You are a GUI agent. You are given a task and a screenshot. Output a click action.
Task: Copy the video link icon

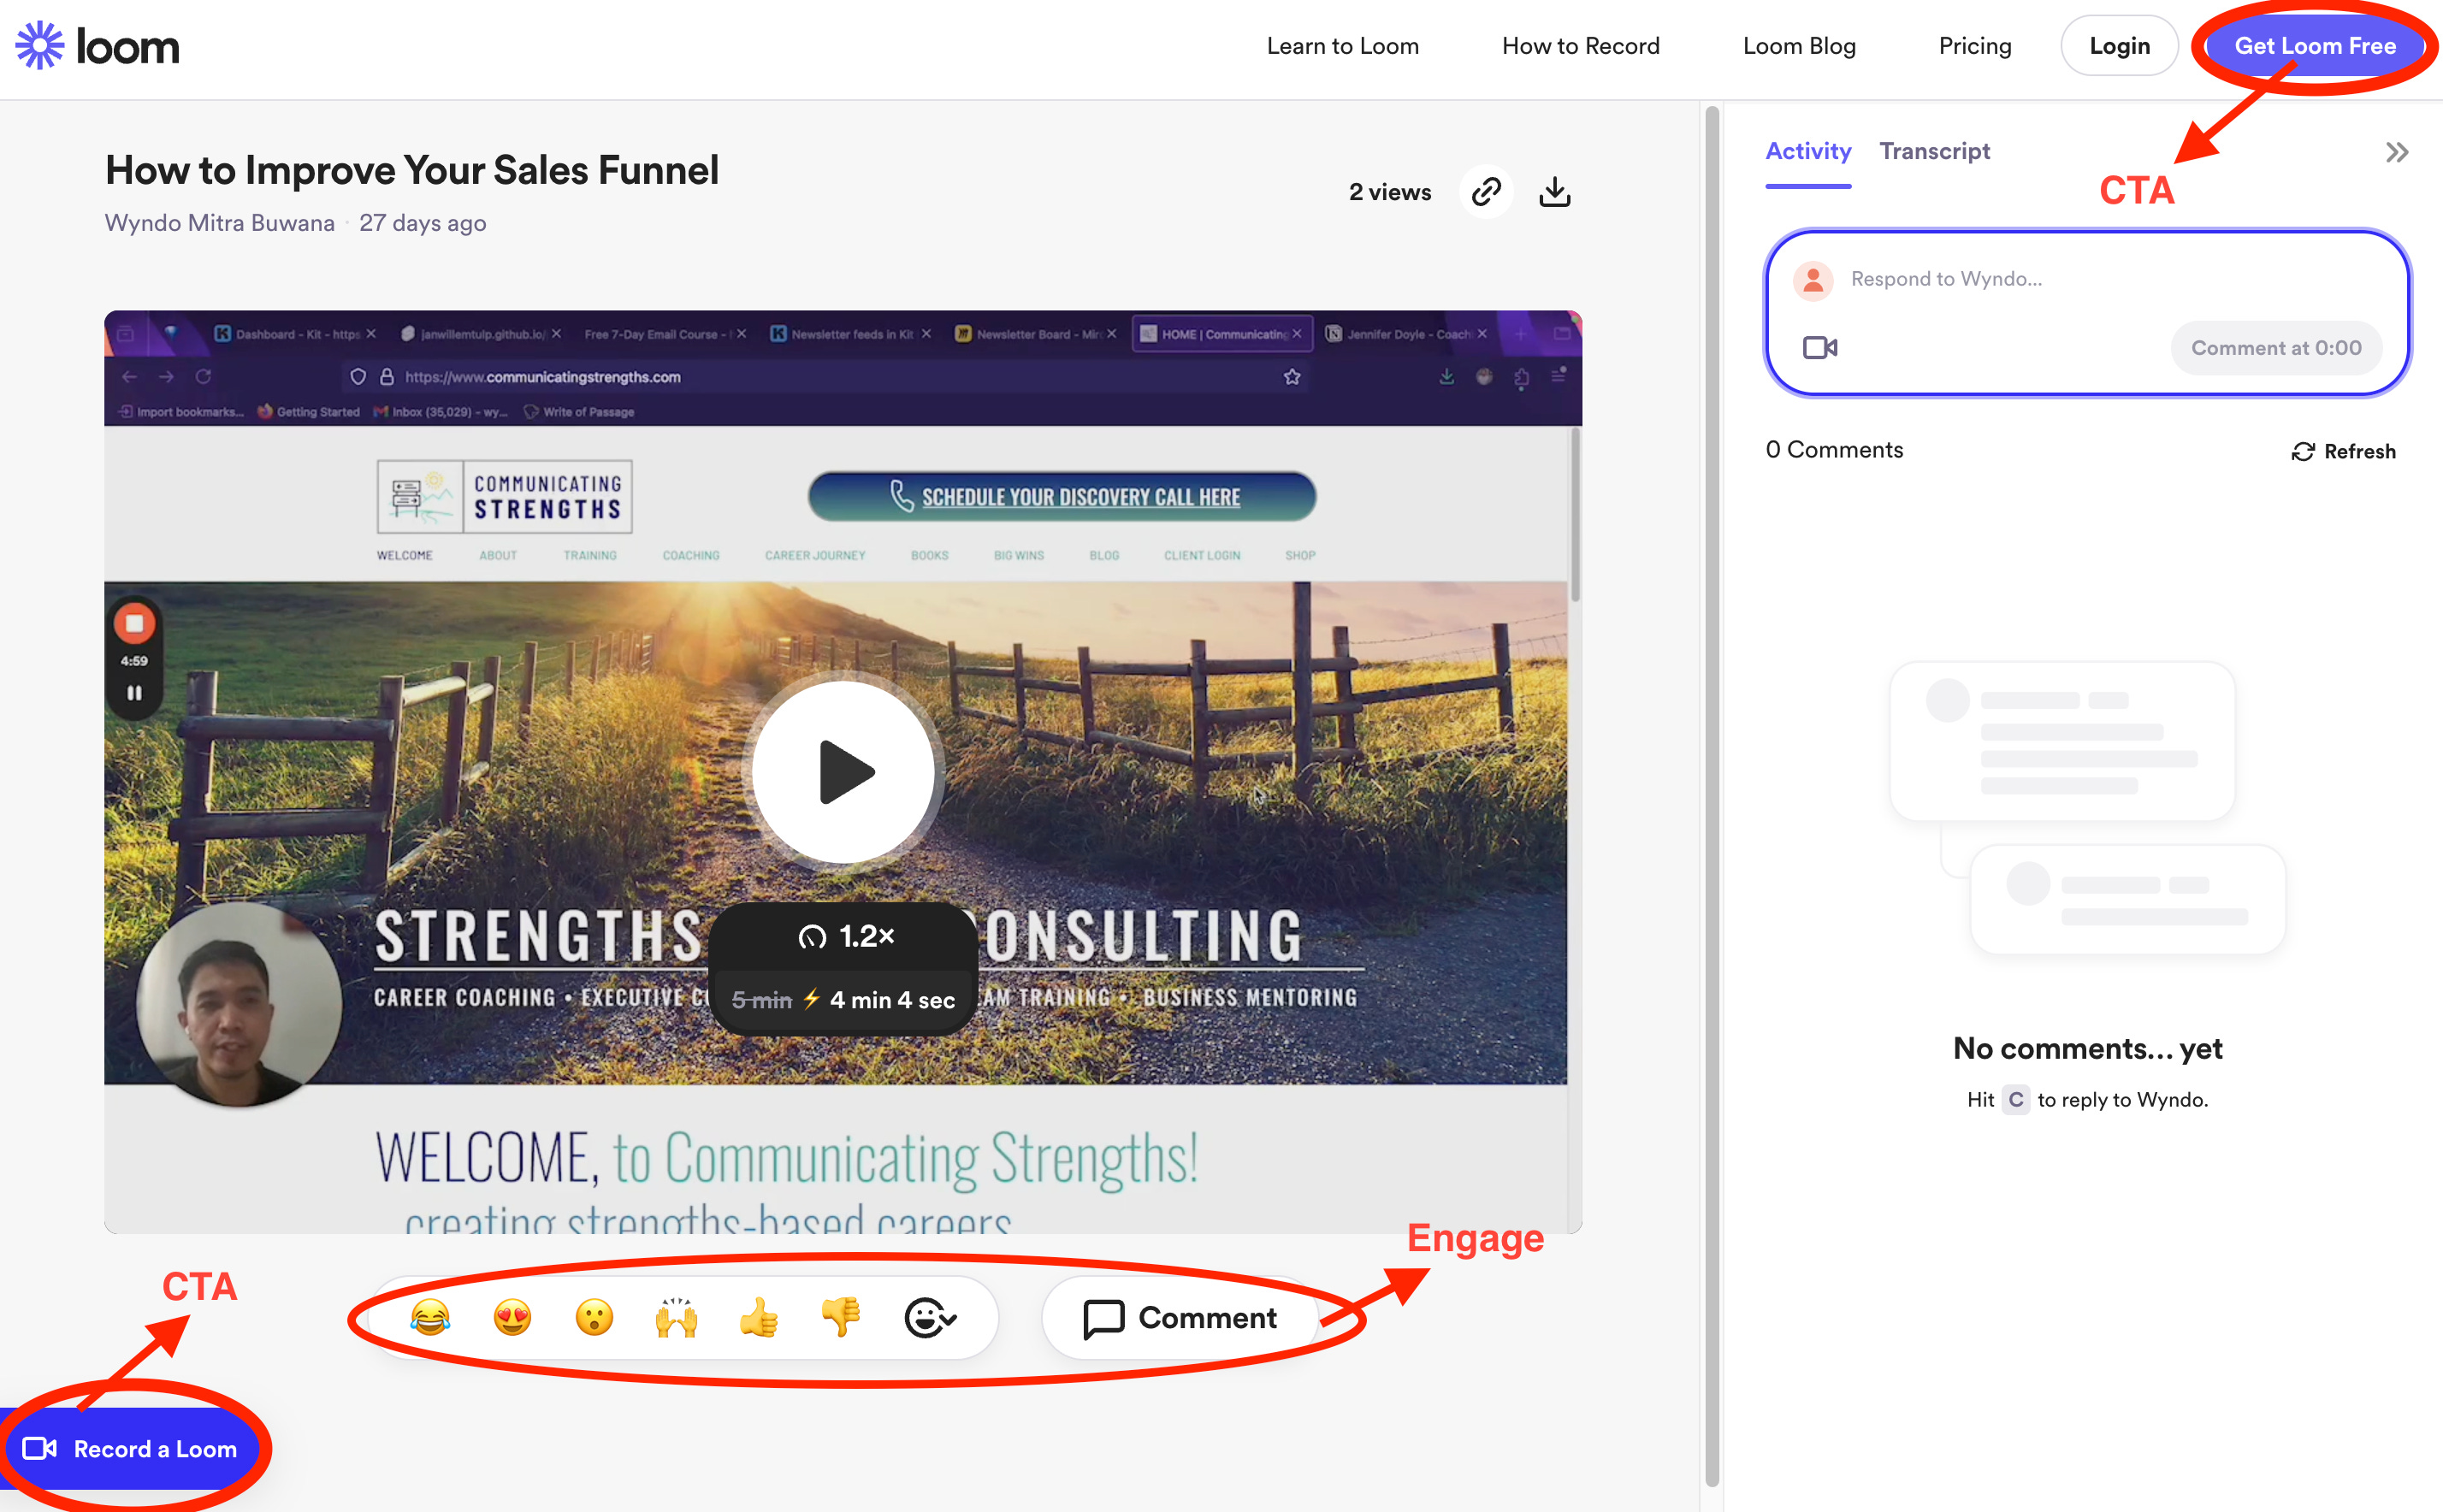coord(1486,191)
